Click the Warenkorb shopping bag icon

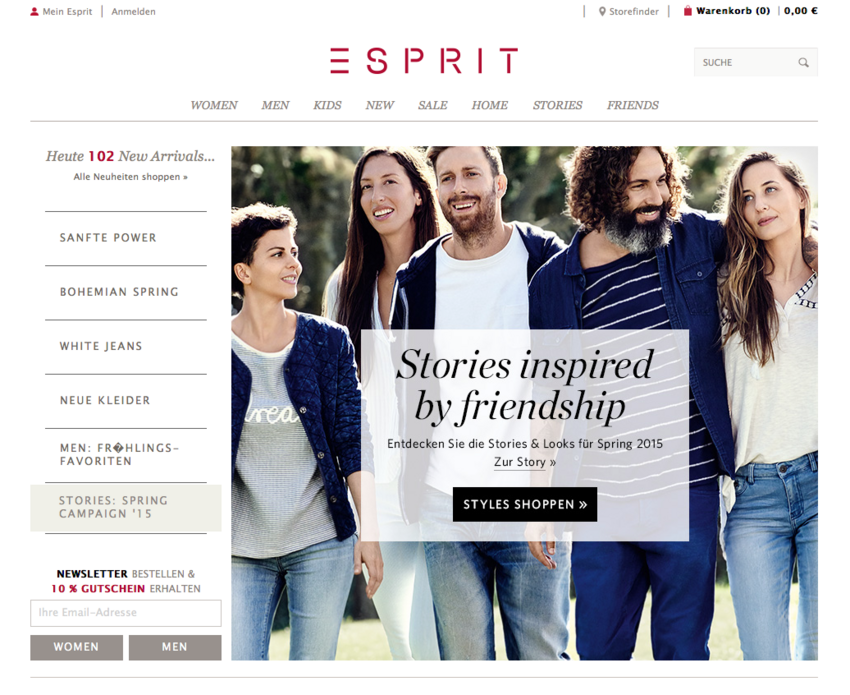click(x=687, y=11)
